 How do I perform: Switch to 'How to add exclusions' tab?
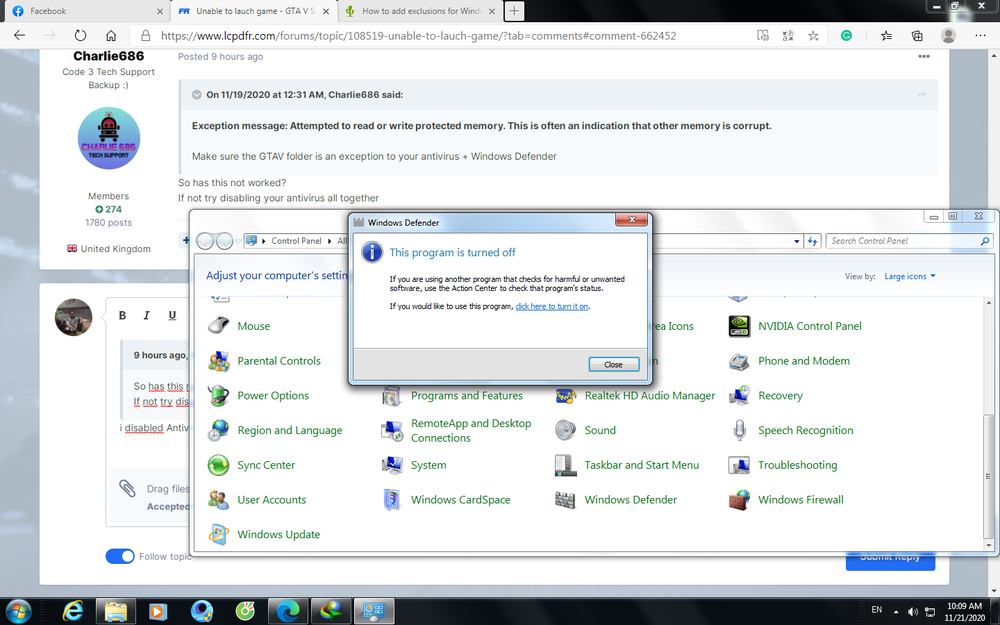420,11
